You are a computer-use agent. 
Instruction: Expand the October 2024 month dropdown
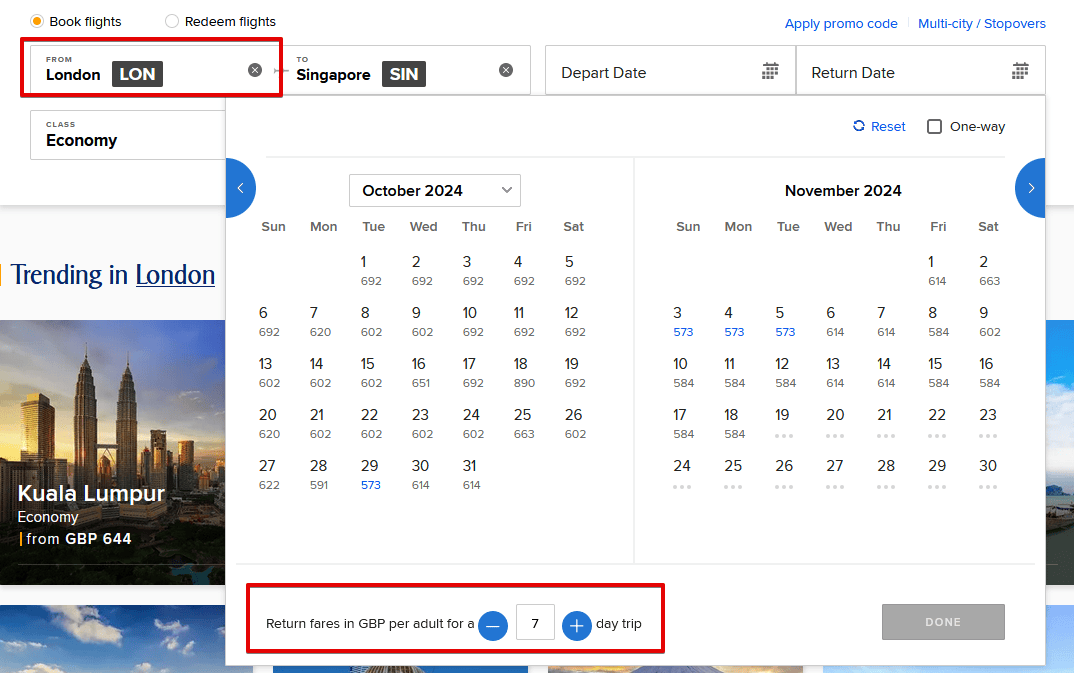coord(434,190)
